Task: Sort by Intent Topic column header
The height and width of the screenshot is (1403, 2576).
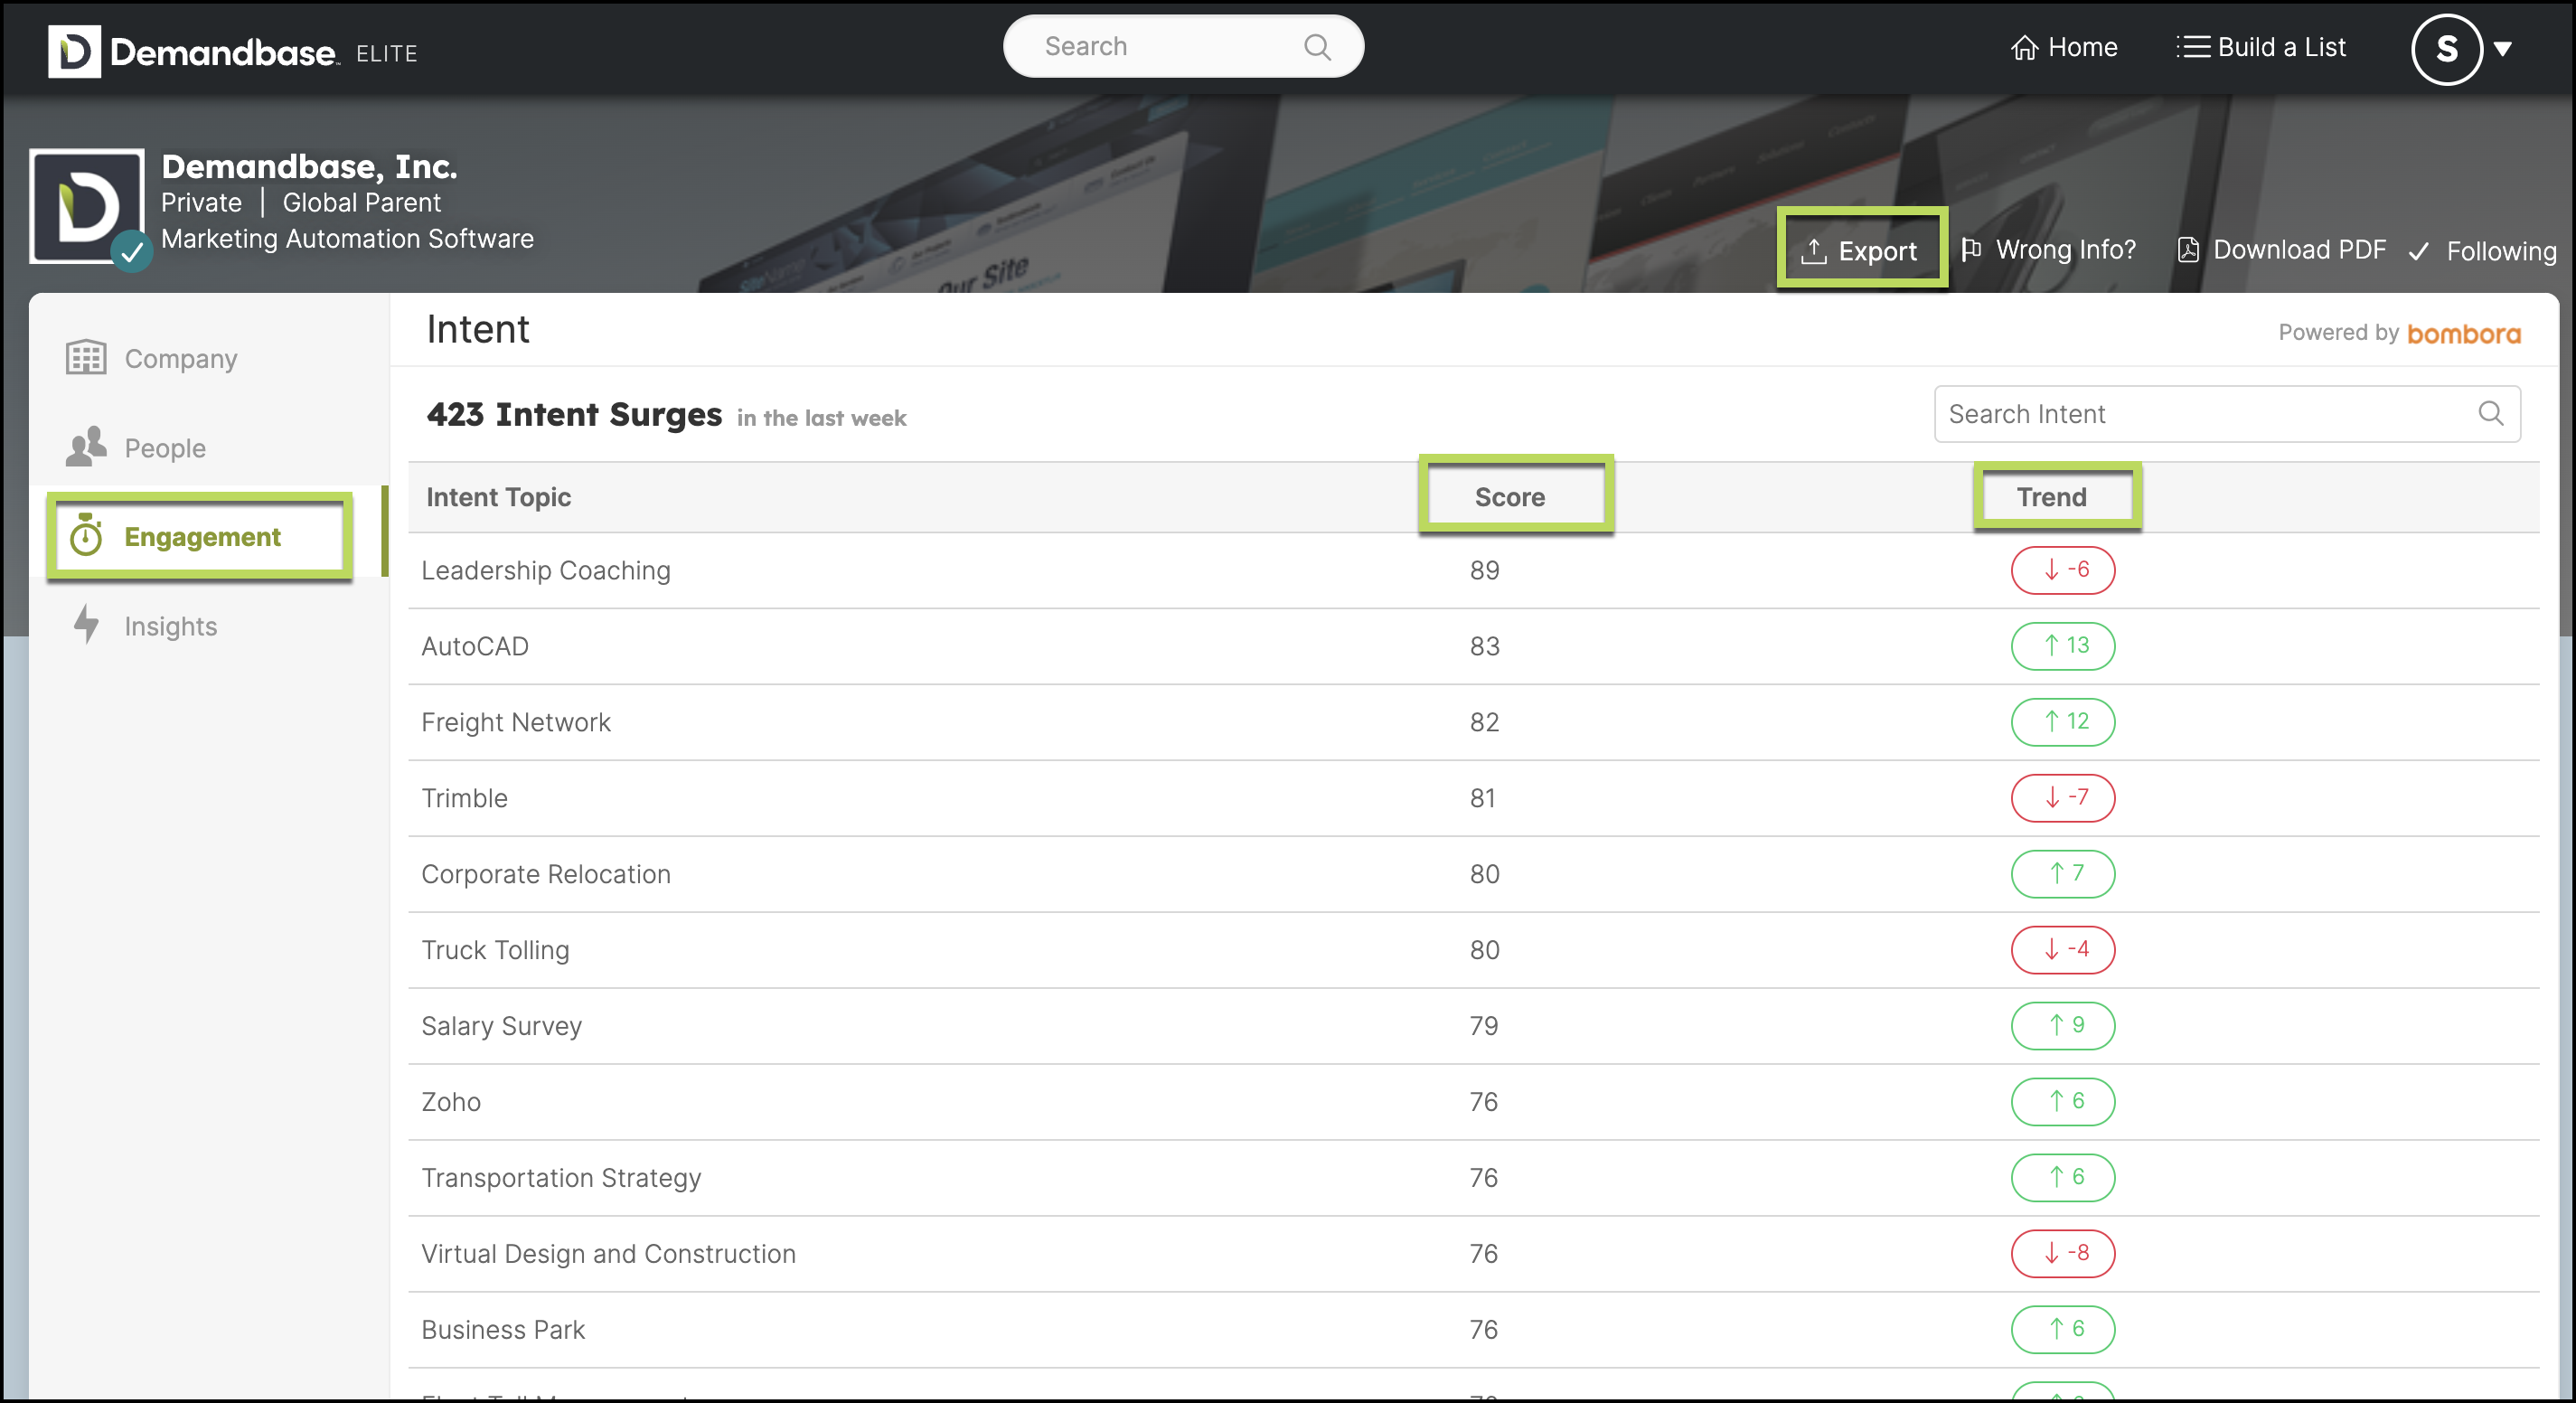Action: [498, 497]
